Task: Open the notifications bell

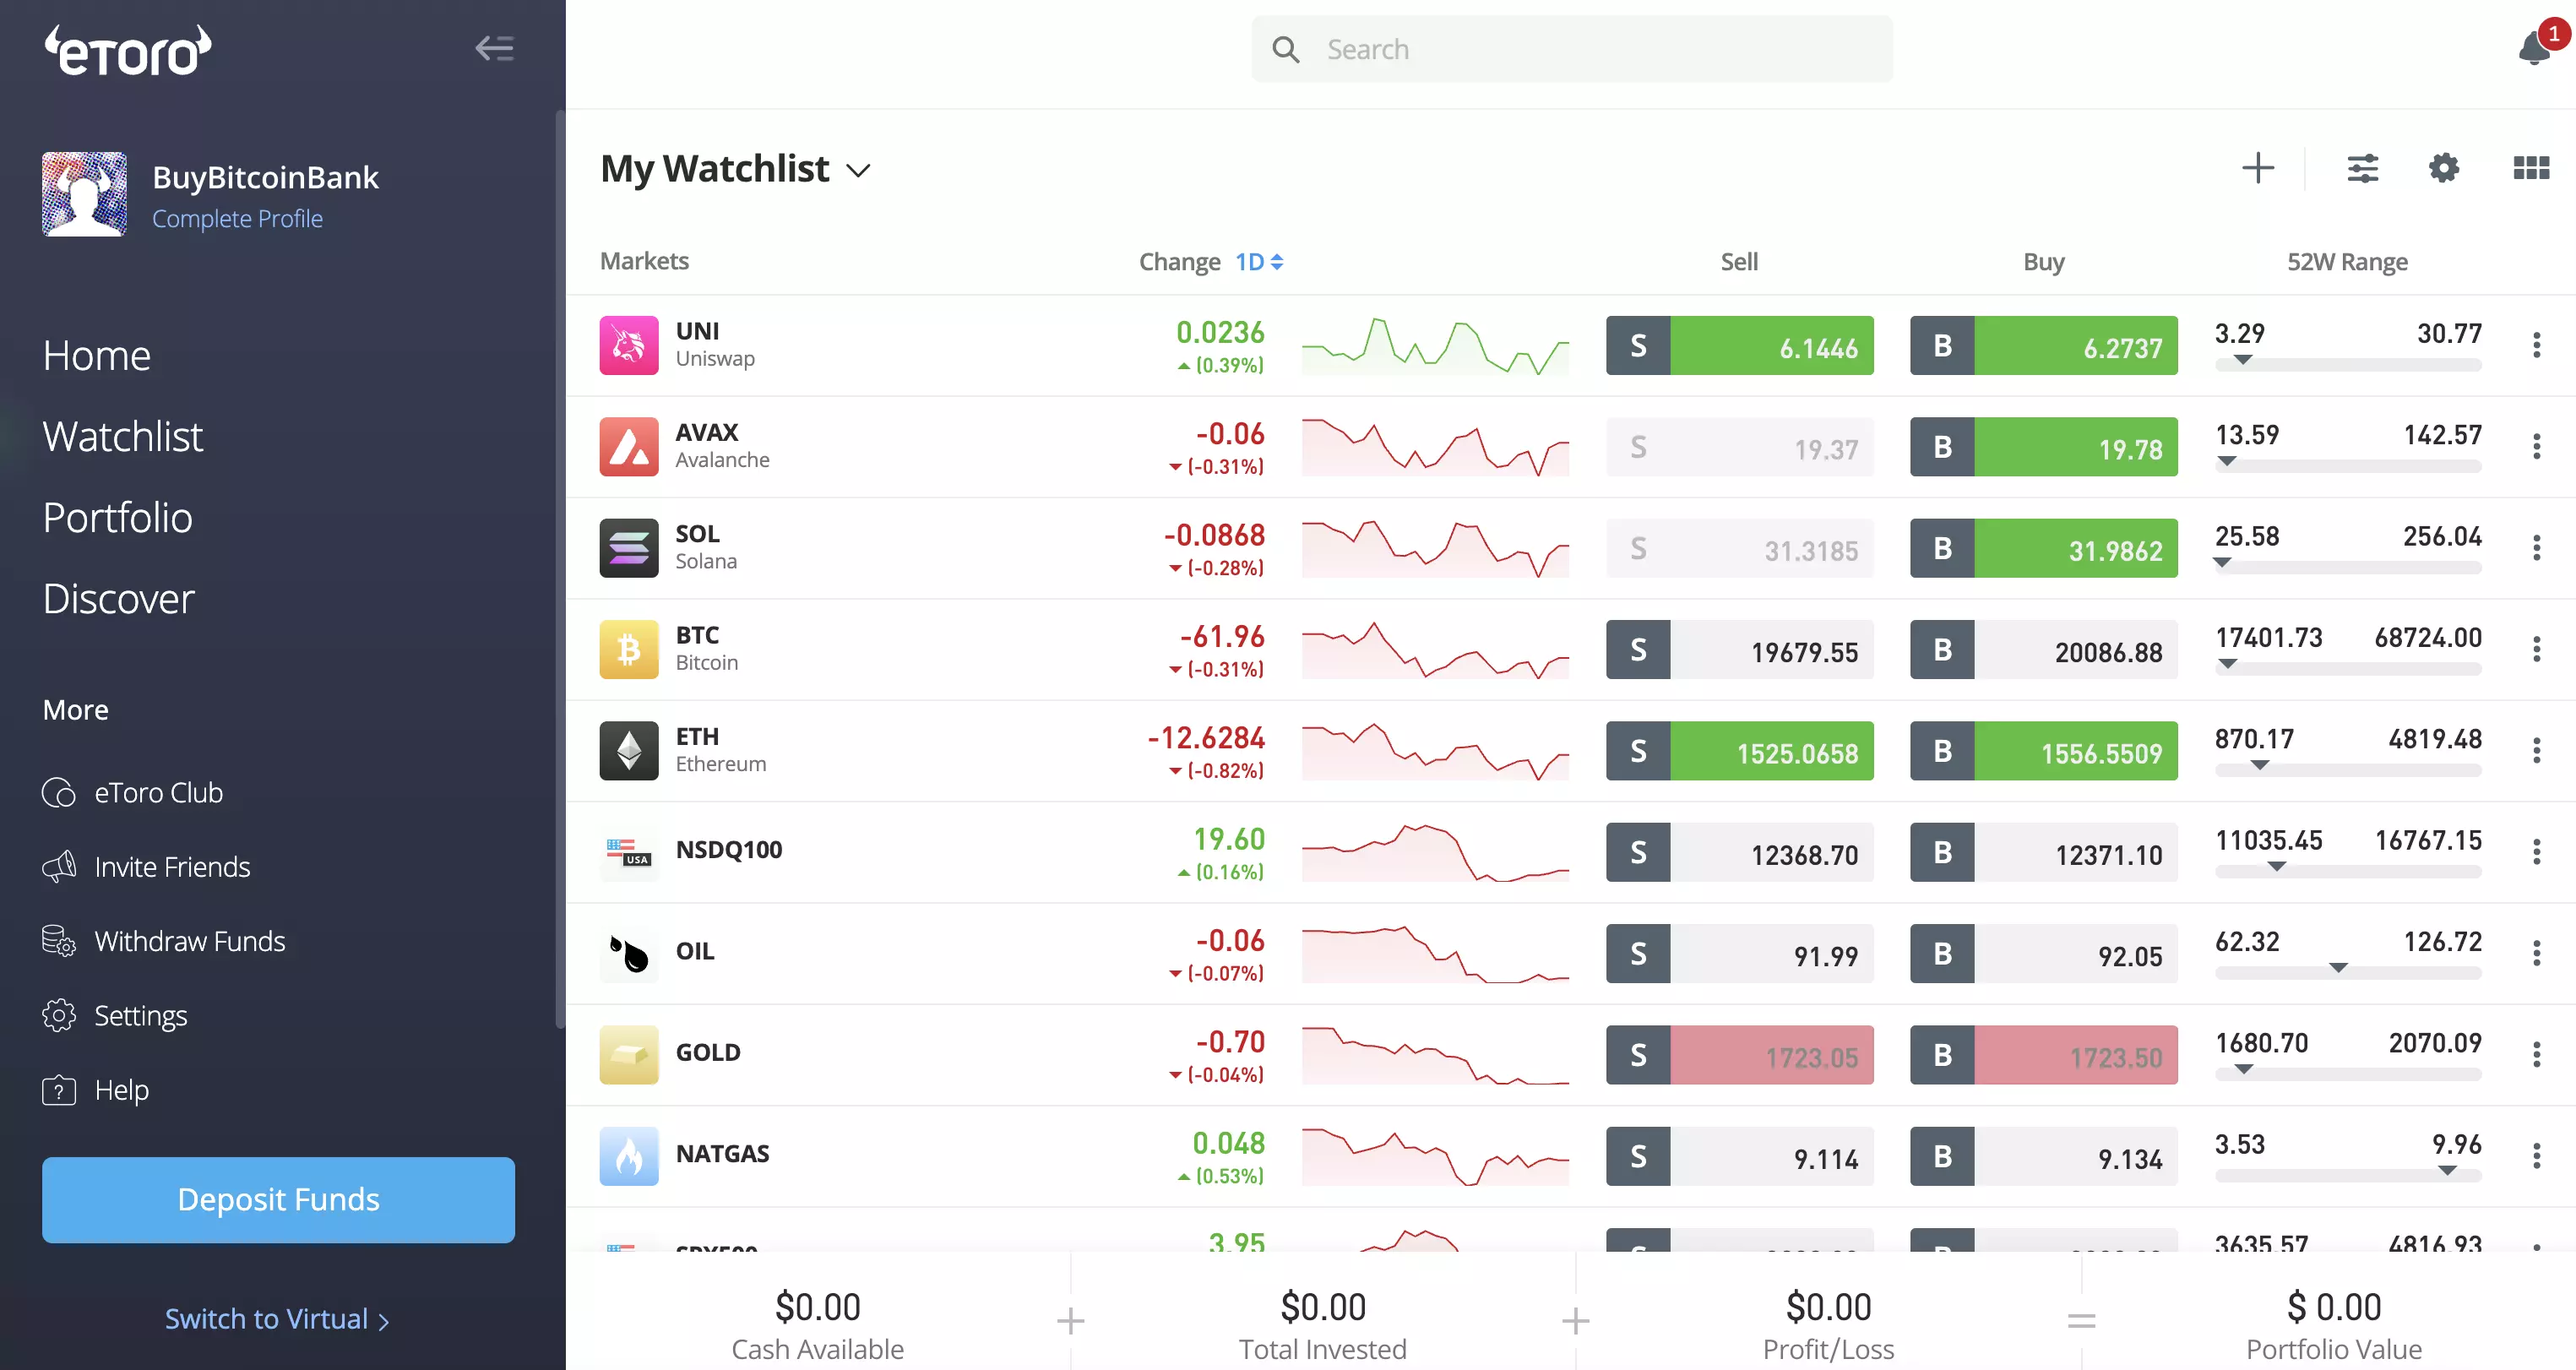Action: coord(2535,48)
